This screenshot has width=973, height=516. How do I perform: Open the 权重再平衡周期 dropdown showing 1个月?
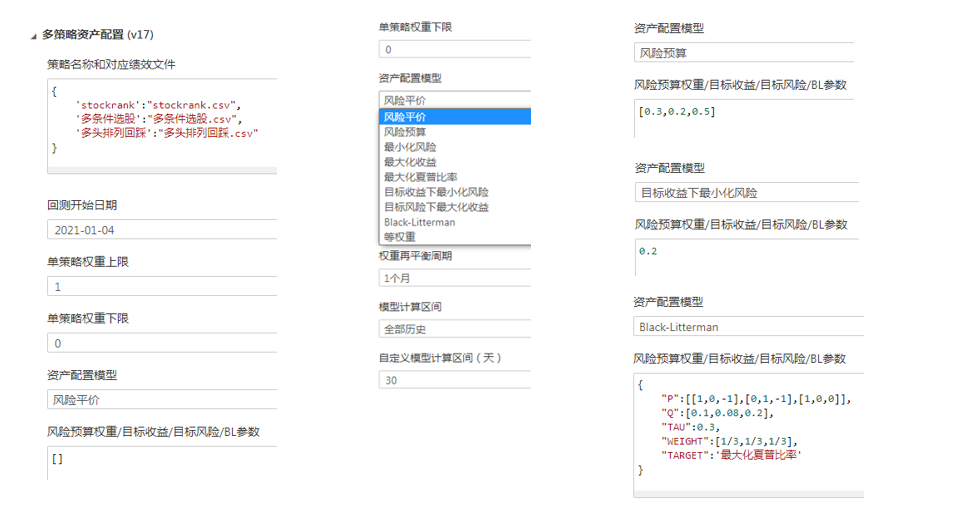455,278
